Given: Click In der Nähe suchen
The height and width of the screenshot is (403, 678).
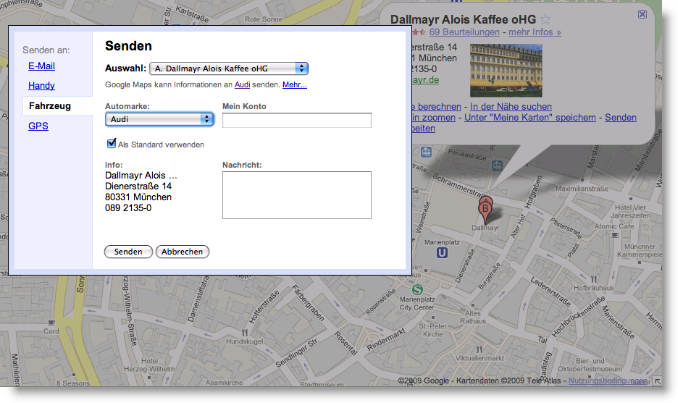Looking at the screenshot, I should (511, 106).
